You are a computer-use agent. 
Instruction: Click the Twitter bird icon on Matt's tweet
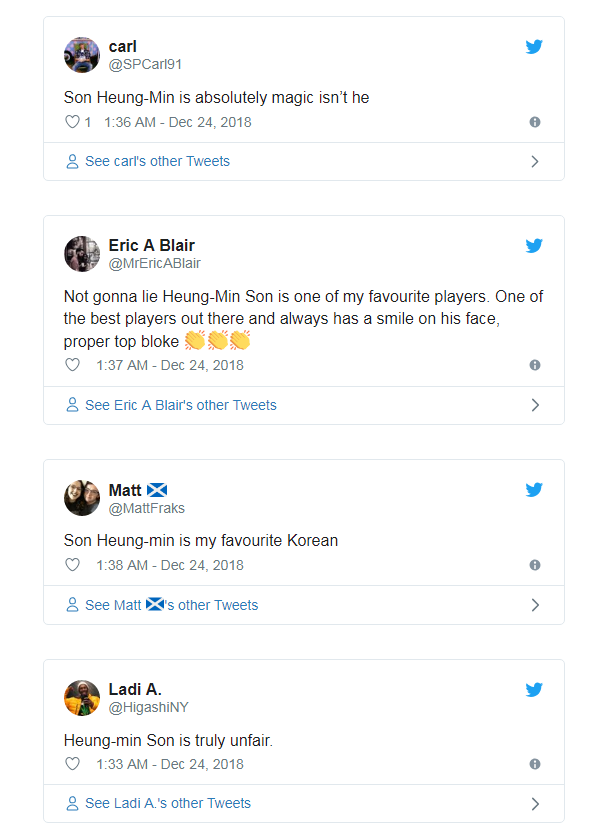(x=534, y=489)
